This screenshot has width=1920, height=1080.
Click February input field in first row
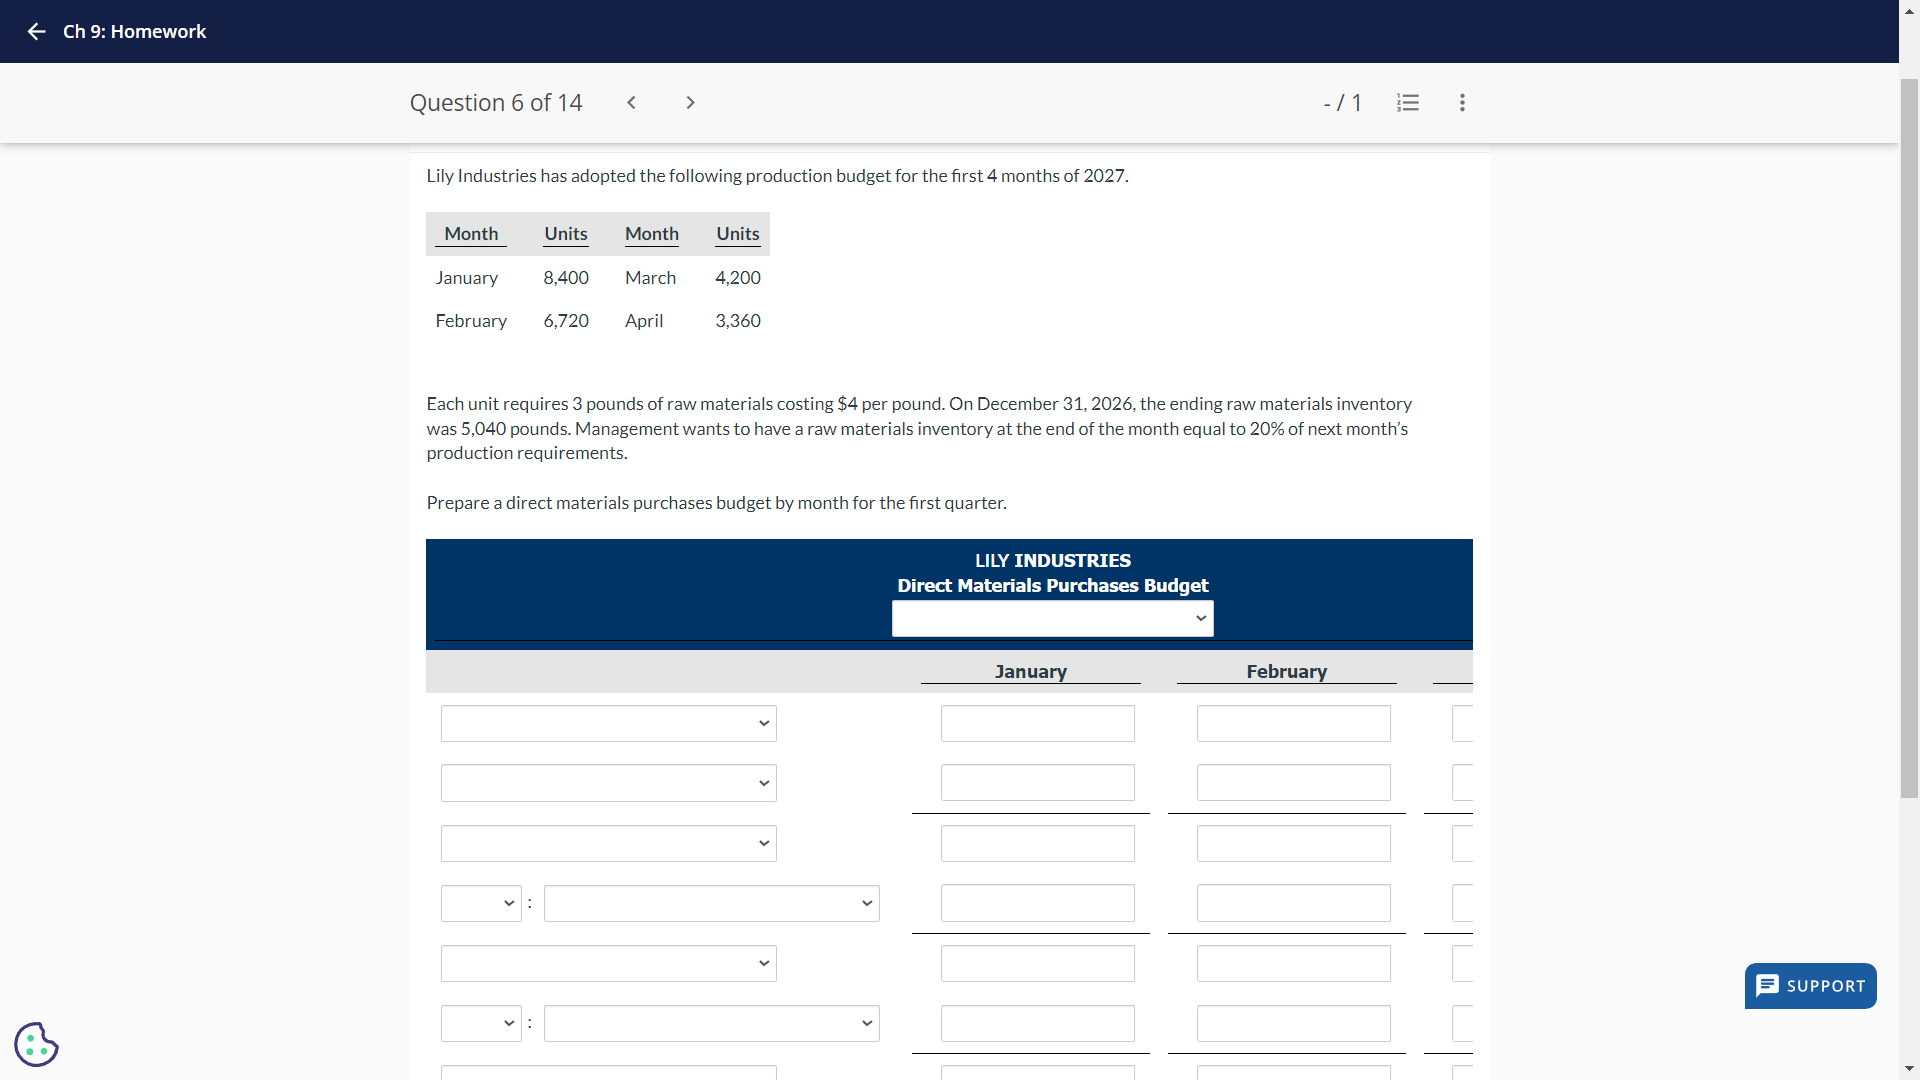point(1293,724)
